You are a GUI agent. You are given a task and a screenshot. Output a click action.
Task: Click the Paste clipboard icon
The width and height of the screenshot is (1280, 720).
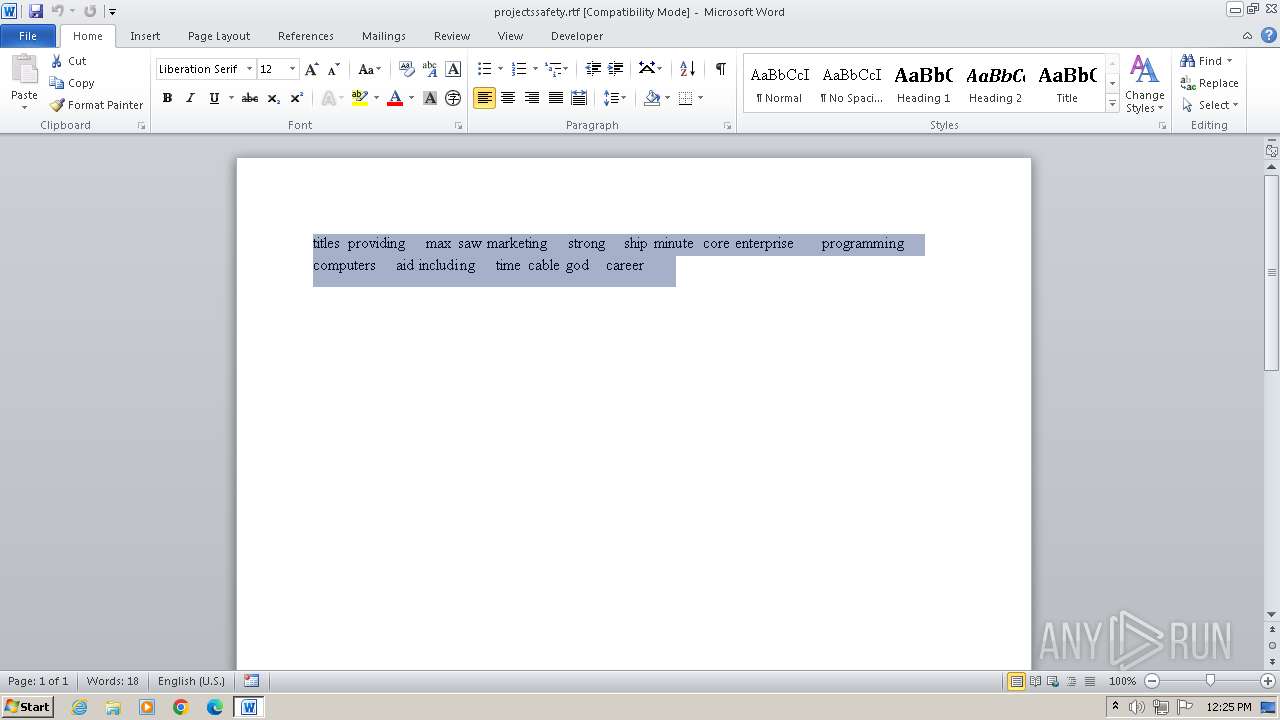pyautogui.click(x=24, y=70)
